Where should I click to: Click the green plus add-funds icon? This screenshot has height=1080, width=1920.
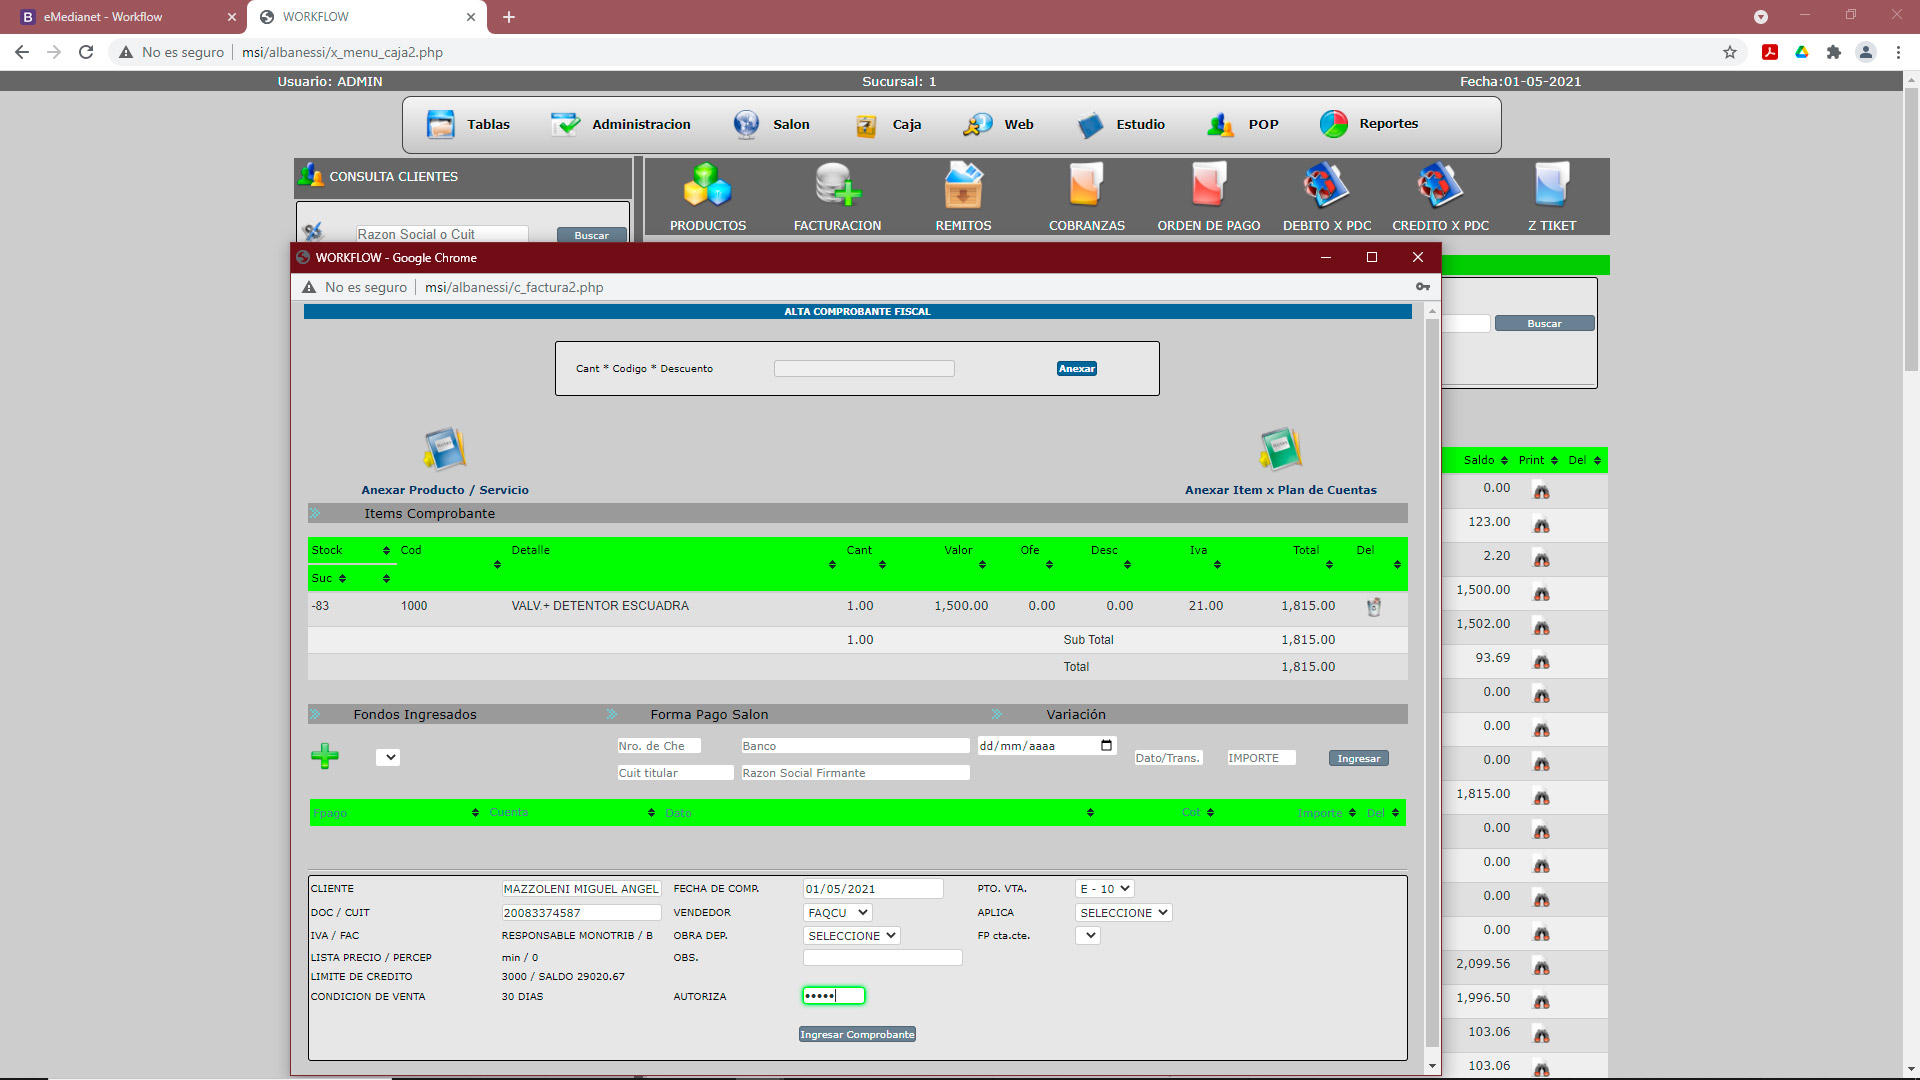tap(325, 756)
